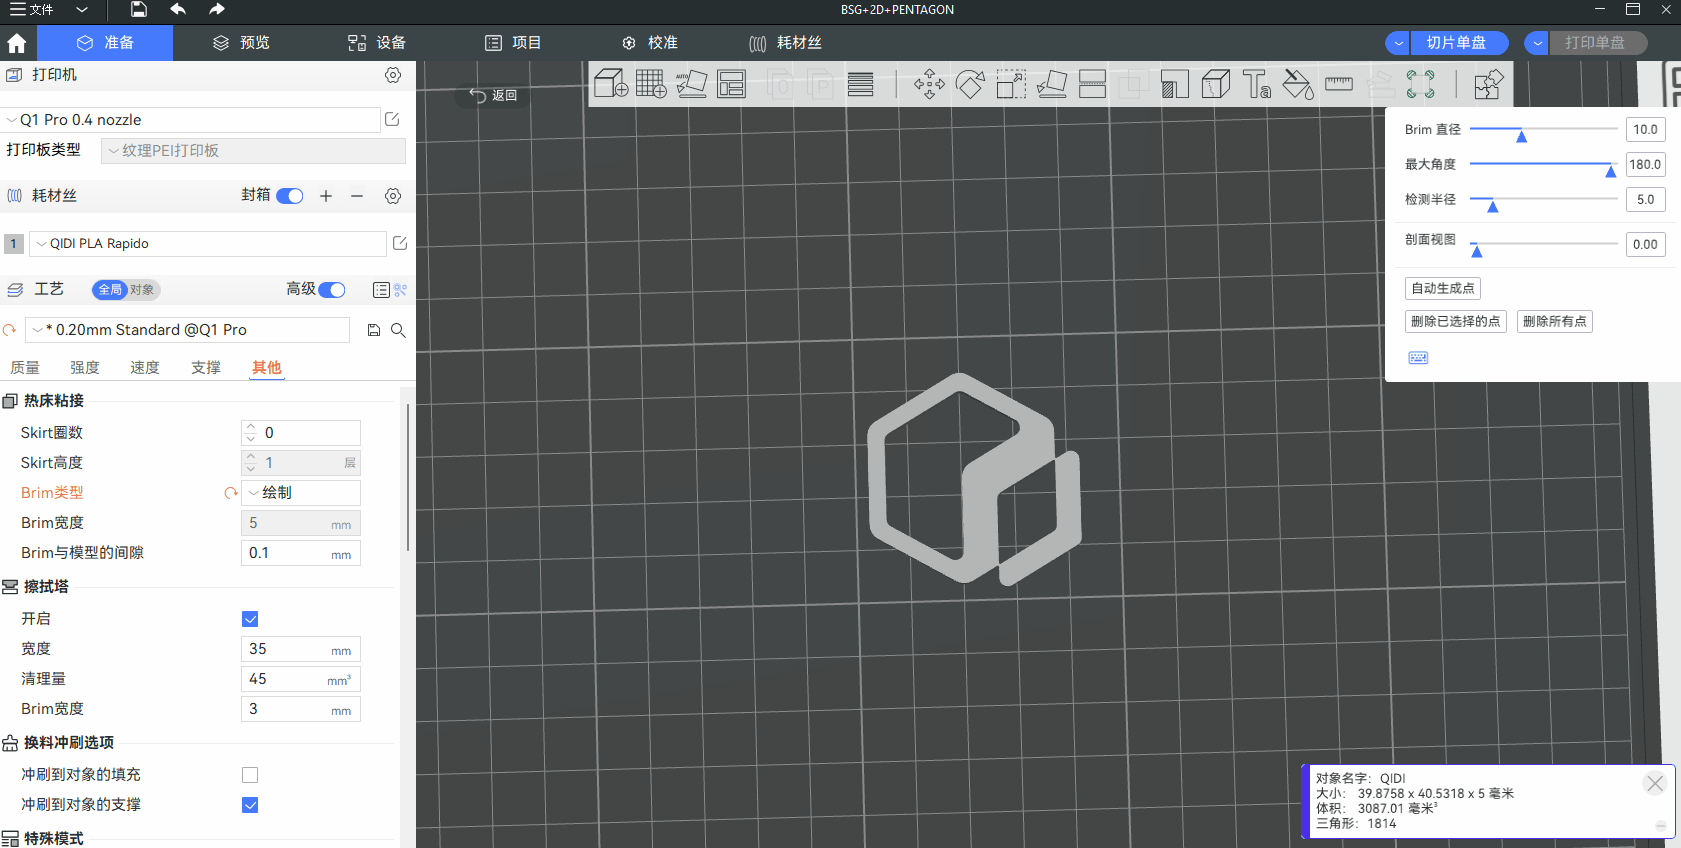Viewport: 1681px width, 848px height.
Task: Select the Measure ruler tool
Action: (1338, 84)
